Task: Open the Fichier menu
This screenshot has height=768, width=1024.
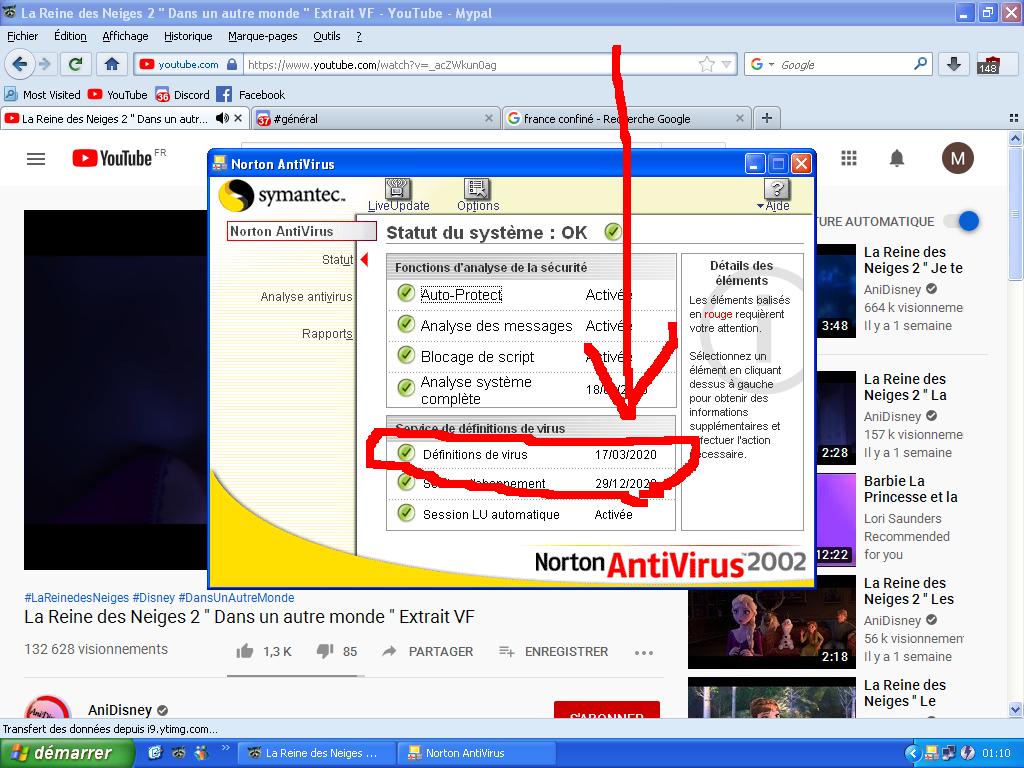Action: click(22, 37)
